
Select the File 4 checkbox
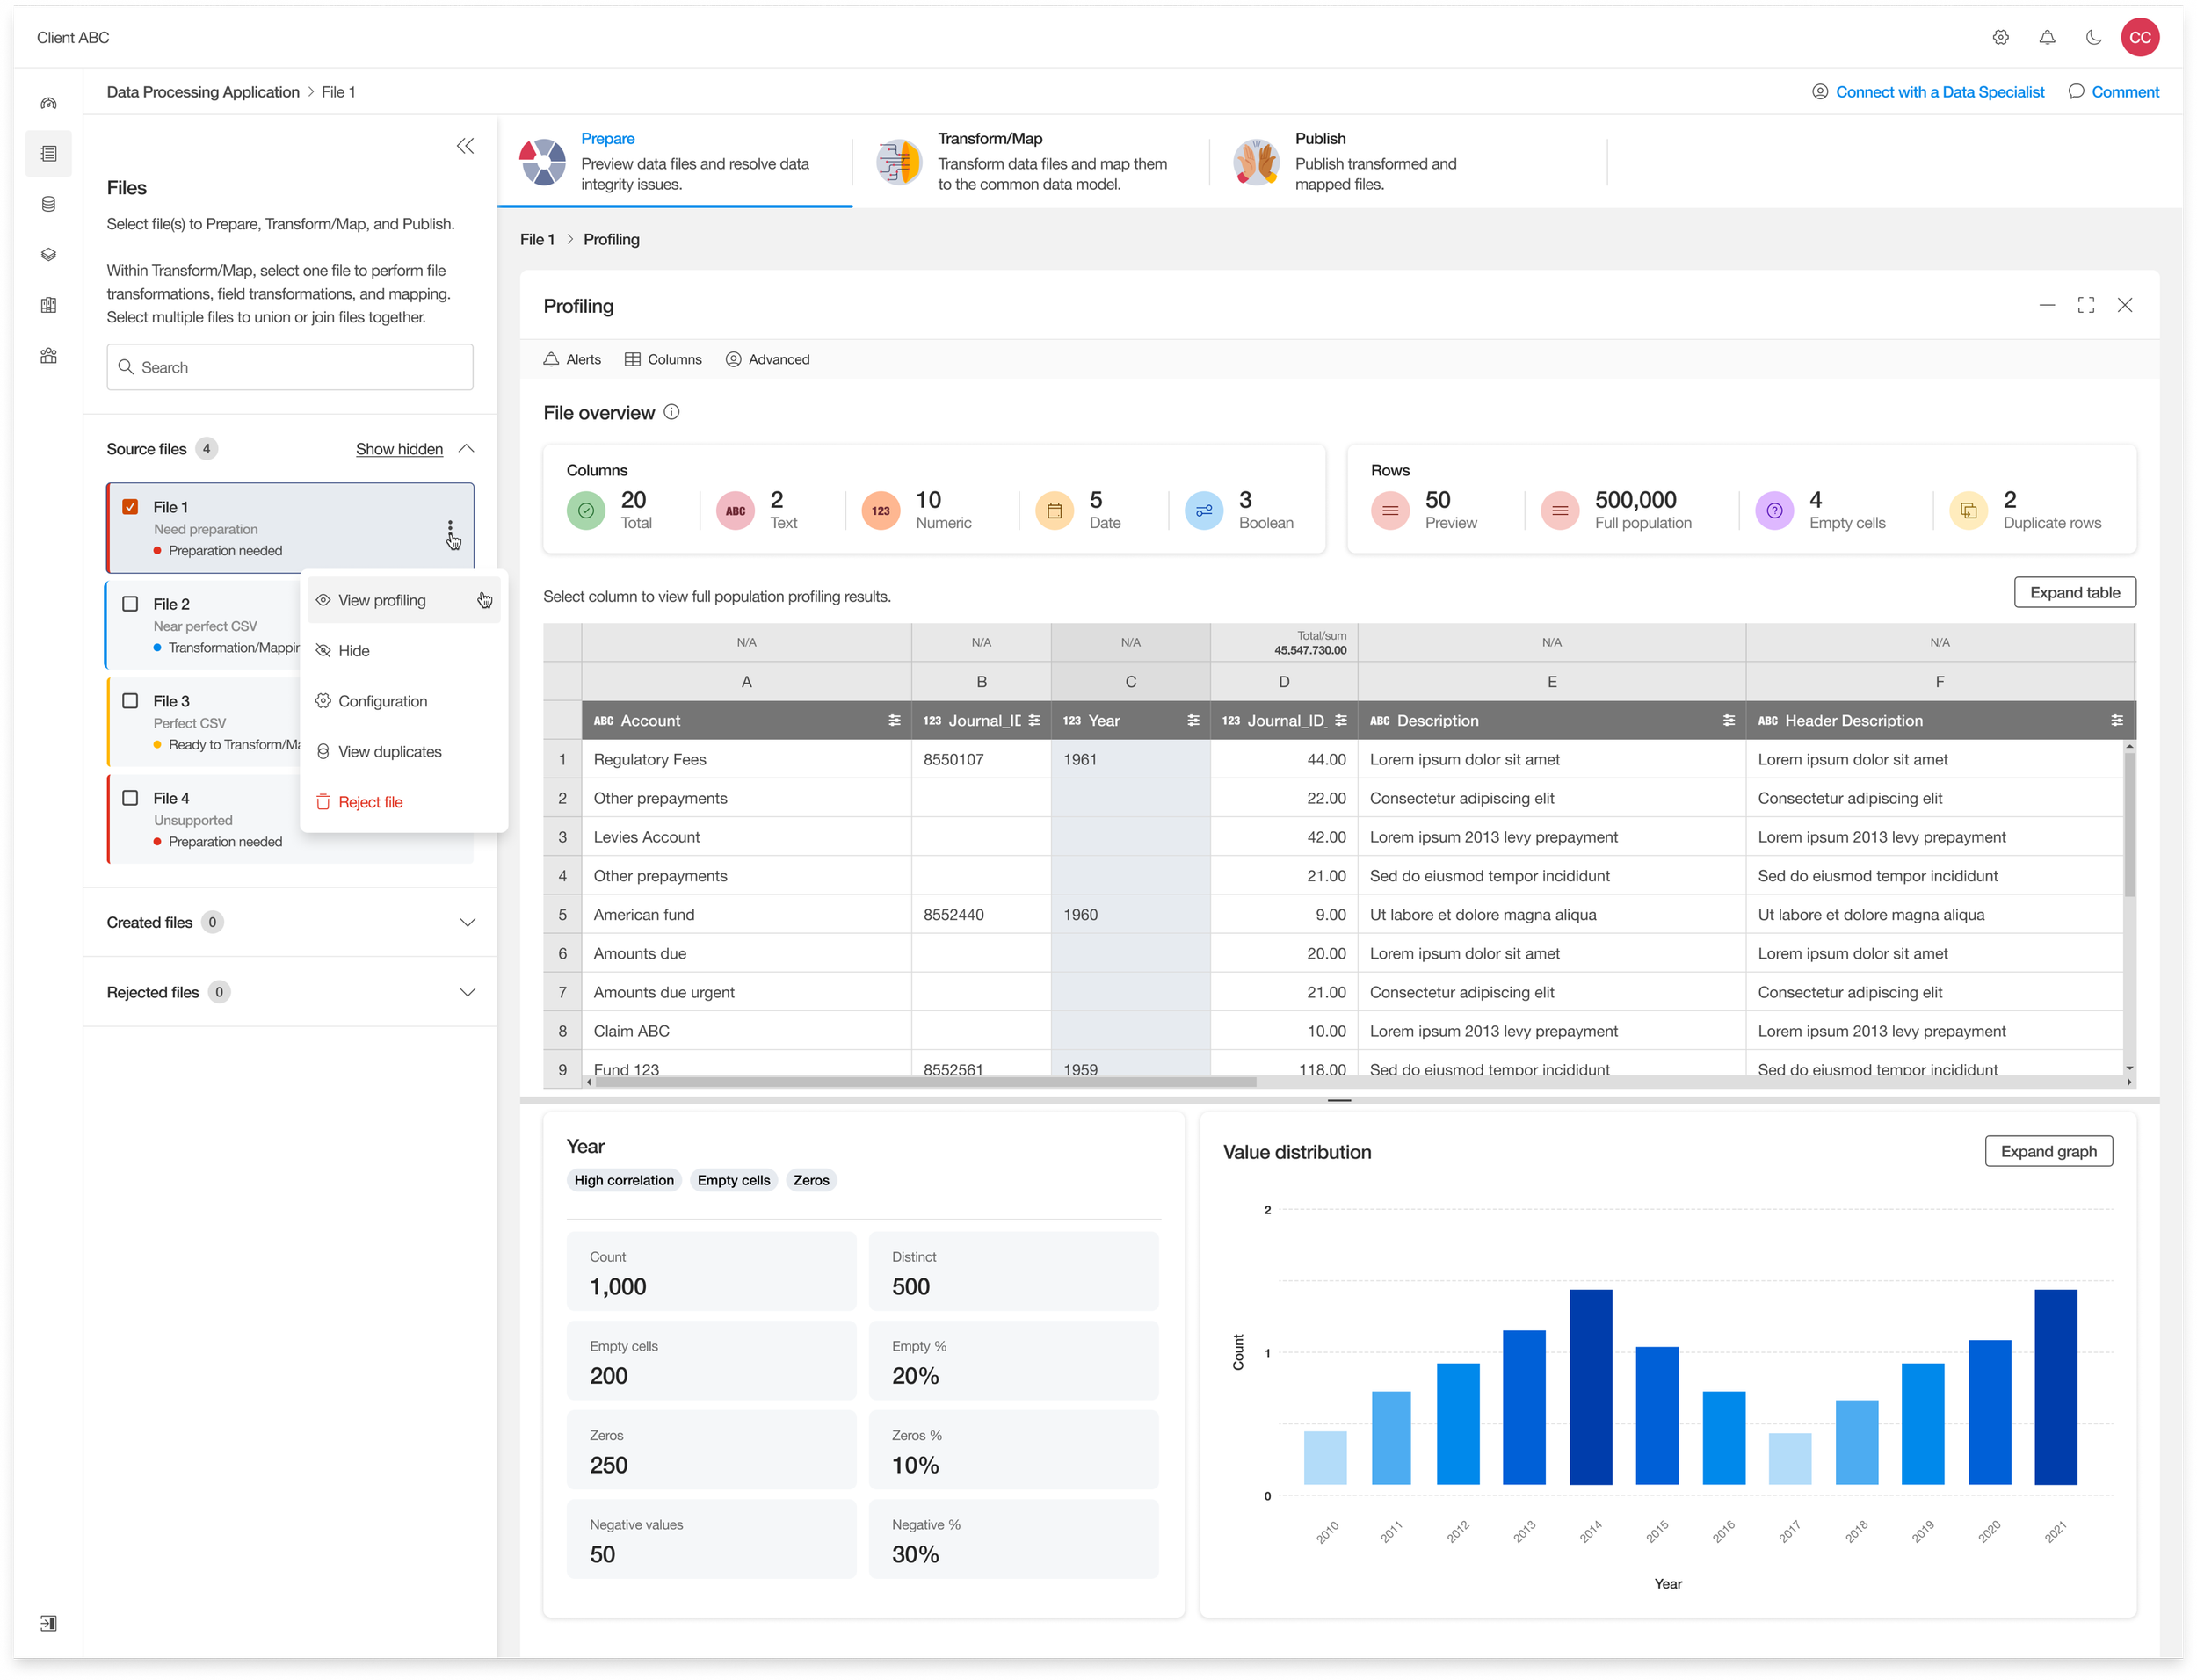click(130, 798)
